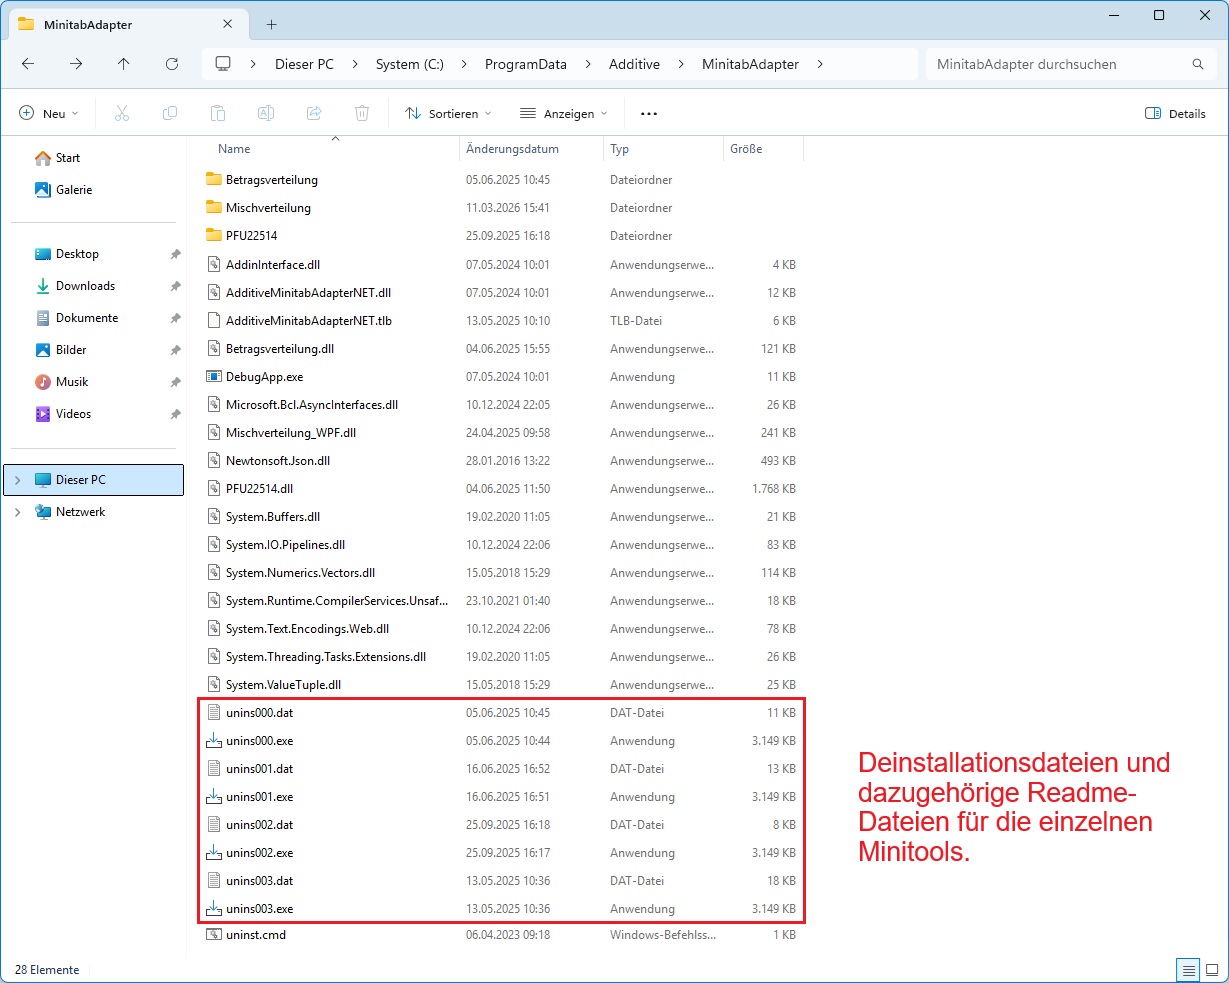Expand the Netzwerk tree node
1229x983 pixels.
(17, 512)
